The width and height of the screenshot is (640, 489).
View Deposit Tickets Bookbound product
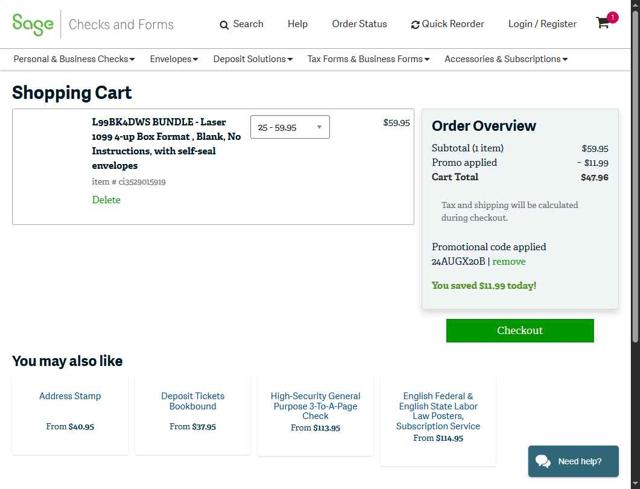tap(193, 401)
